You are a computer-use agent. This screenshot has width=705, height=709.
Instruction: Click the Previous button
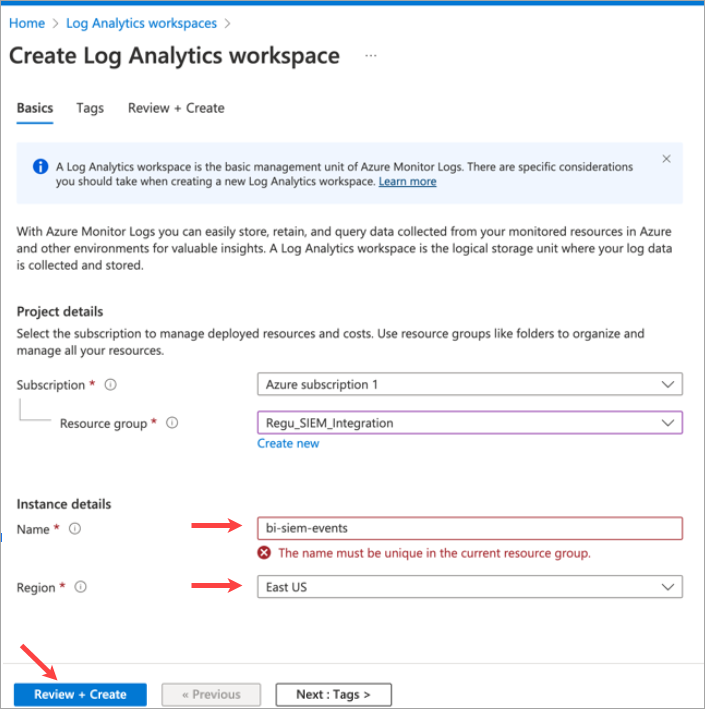tap(211, 694)
